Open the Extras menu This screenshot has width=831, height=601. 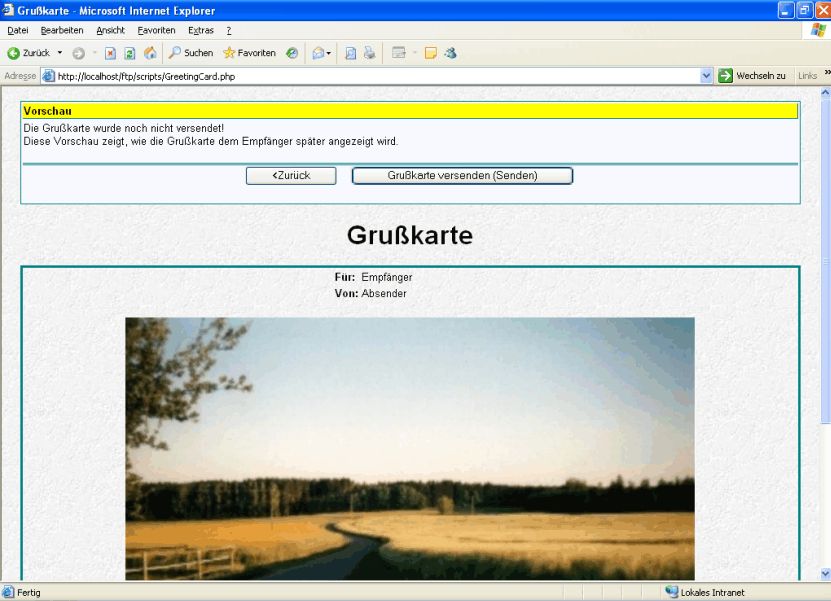point(201,31)
